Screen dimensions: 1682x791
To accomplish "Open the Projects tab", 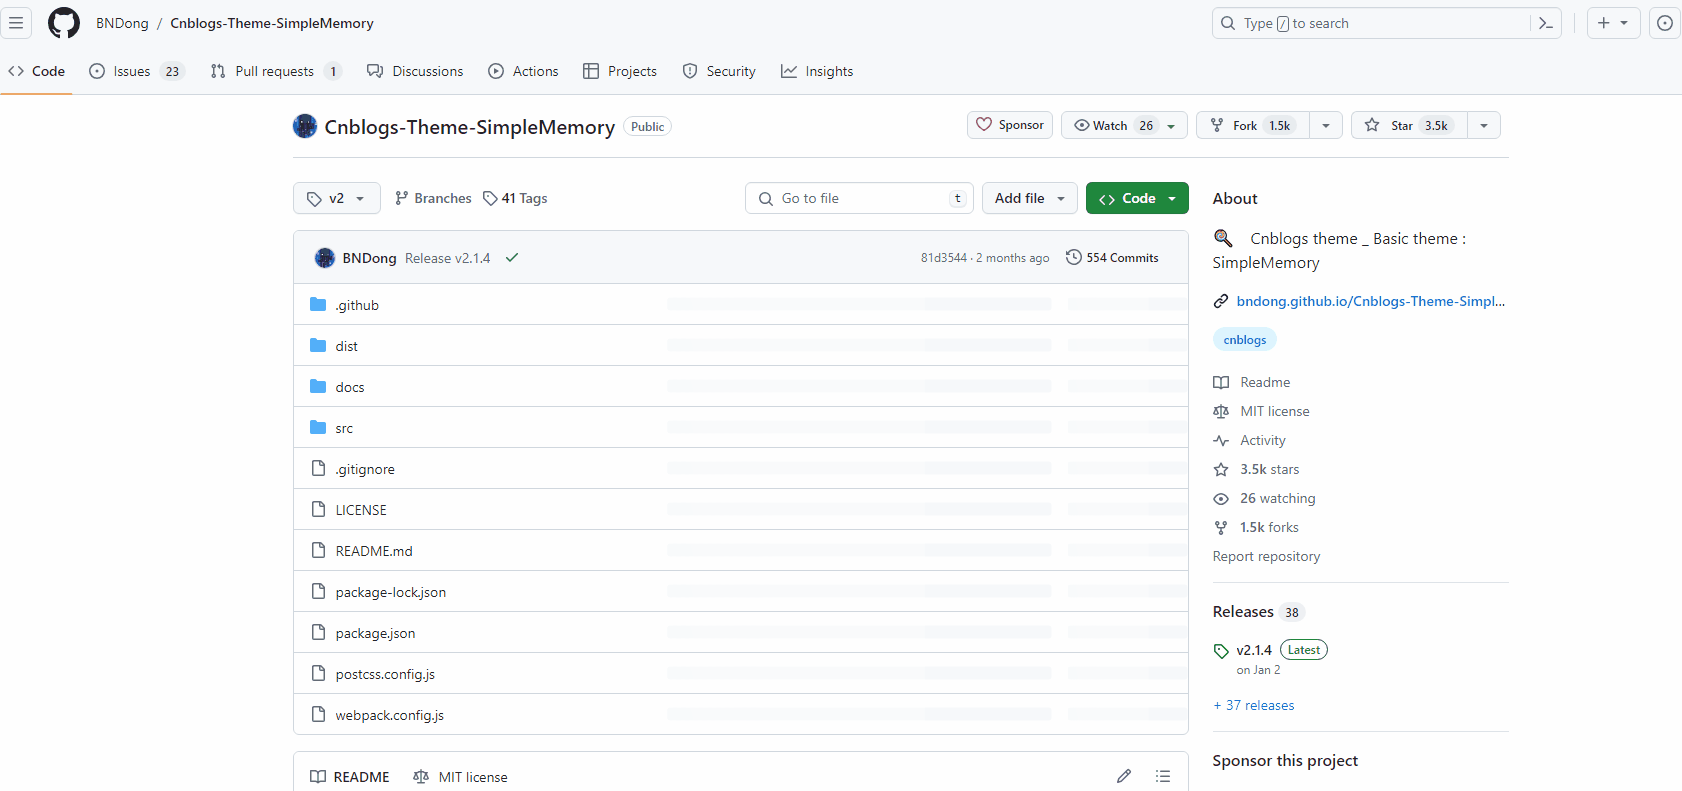I will click(x=620, y=71).
